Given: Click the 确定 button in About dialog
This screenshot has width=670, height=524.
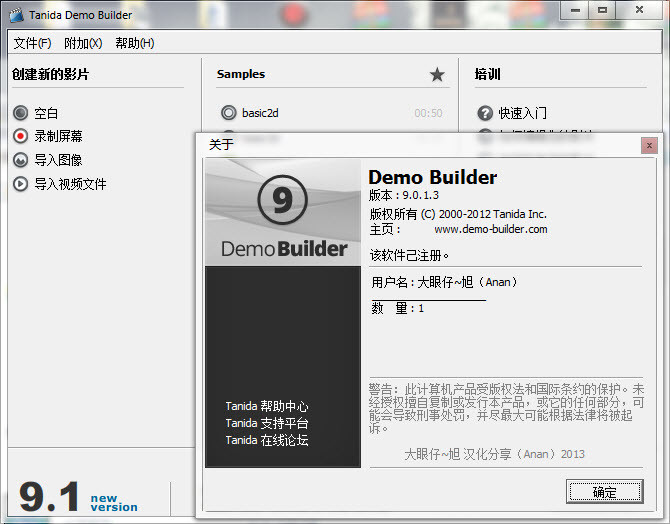Looking at the screenshot, I should point(605,492).
